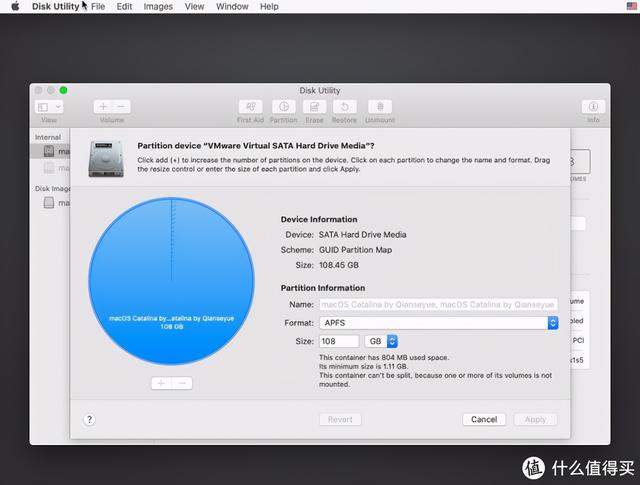
Task: Open the Disk Utility application menu
Action: click(56, 7)
